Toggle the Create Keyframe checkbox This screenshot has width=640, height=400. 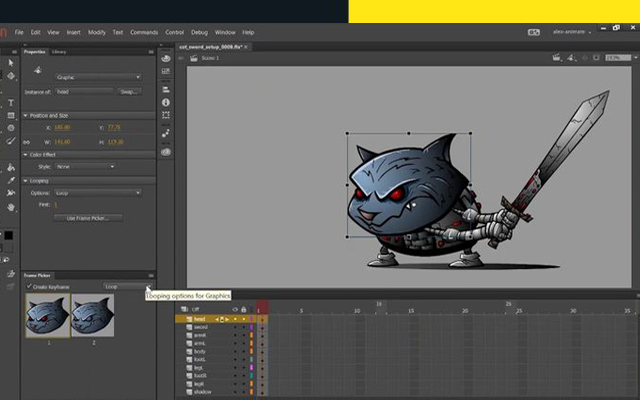pyautogui.click(x=29, y=286)
